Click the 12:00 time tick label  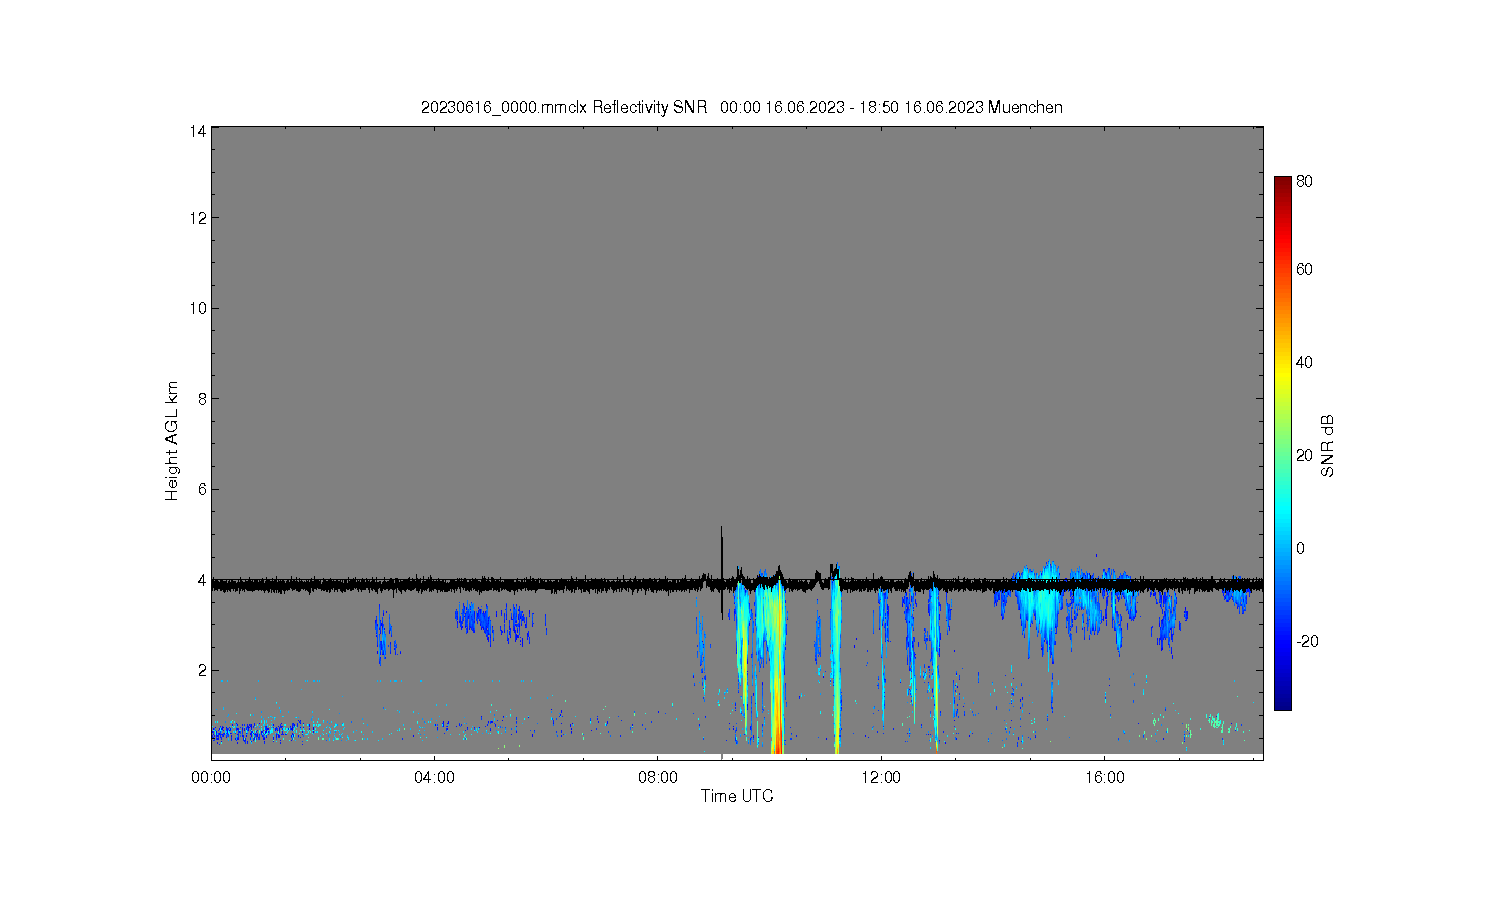882,777
